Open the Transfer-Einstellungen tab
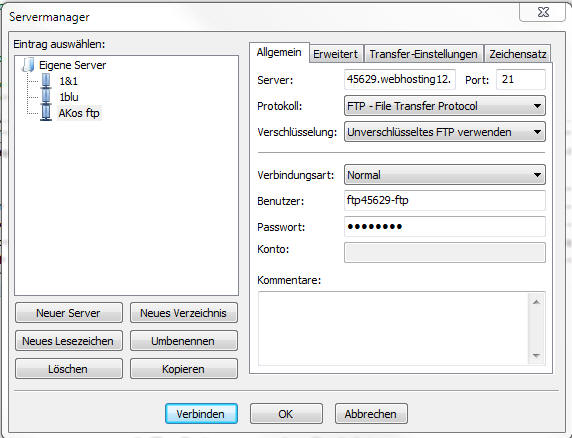Screen dimensions: 572x438 pyautogui.click(x=424, y=54)
